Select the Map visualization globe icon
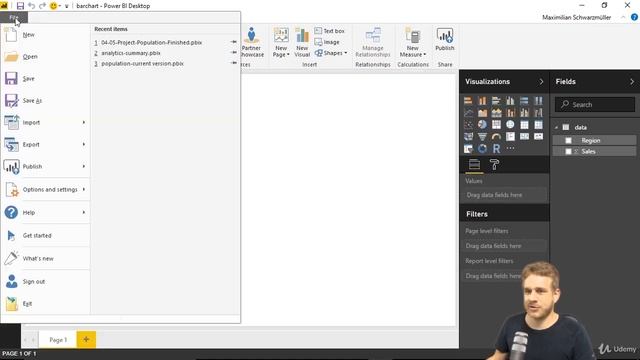This screenshot has height=360, width=640. coord(510,124)
